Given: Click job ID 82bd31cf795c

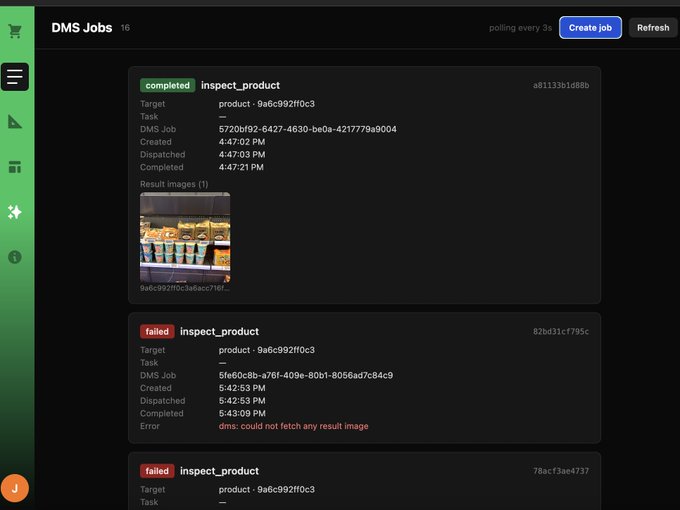Looking at the screenshot, I should click(561, 332).
